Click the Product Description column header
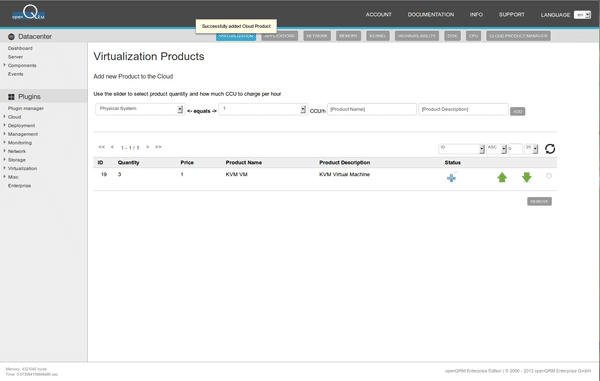Screen dimensions: 600x381 coord(344,163)
